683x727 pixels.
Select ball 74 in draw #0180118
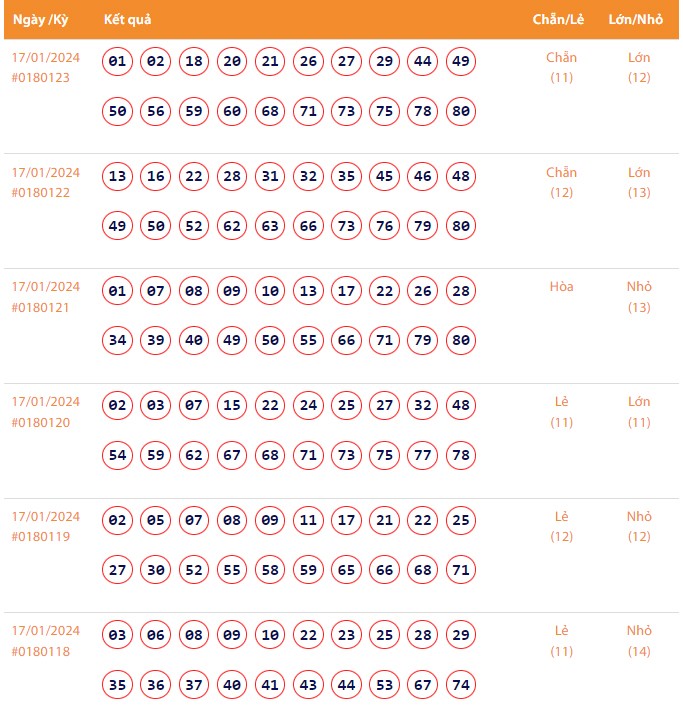click(461, 685)
